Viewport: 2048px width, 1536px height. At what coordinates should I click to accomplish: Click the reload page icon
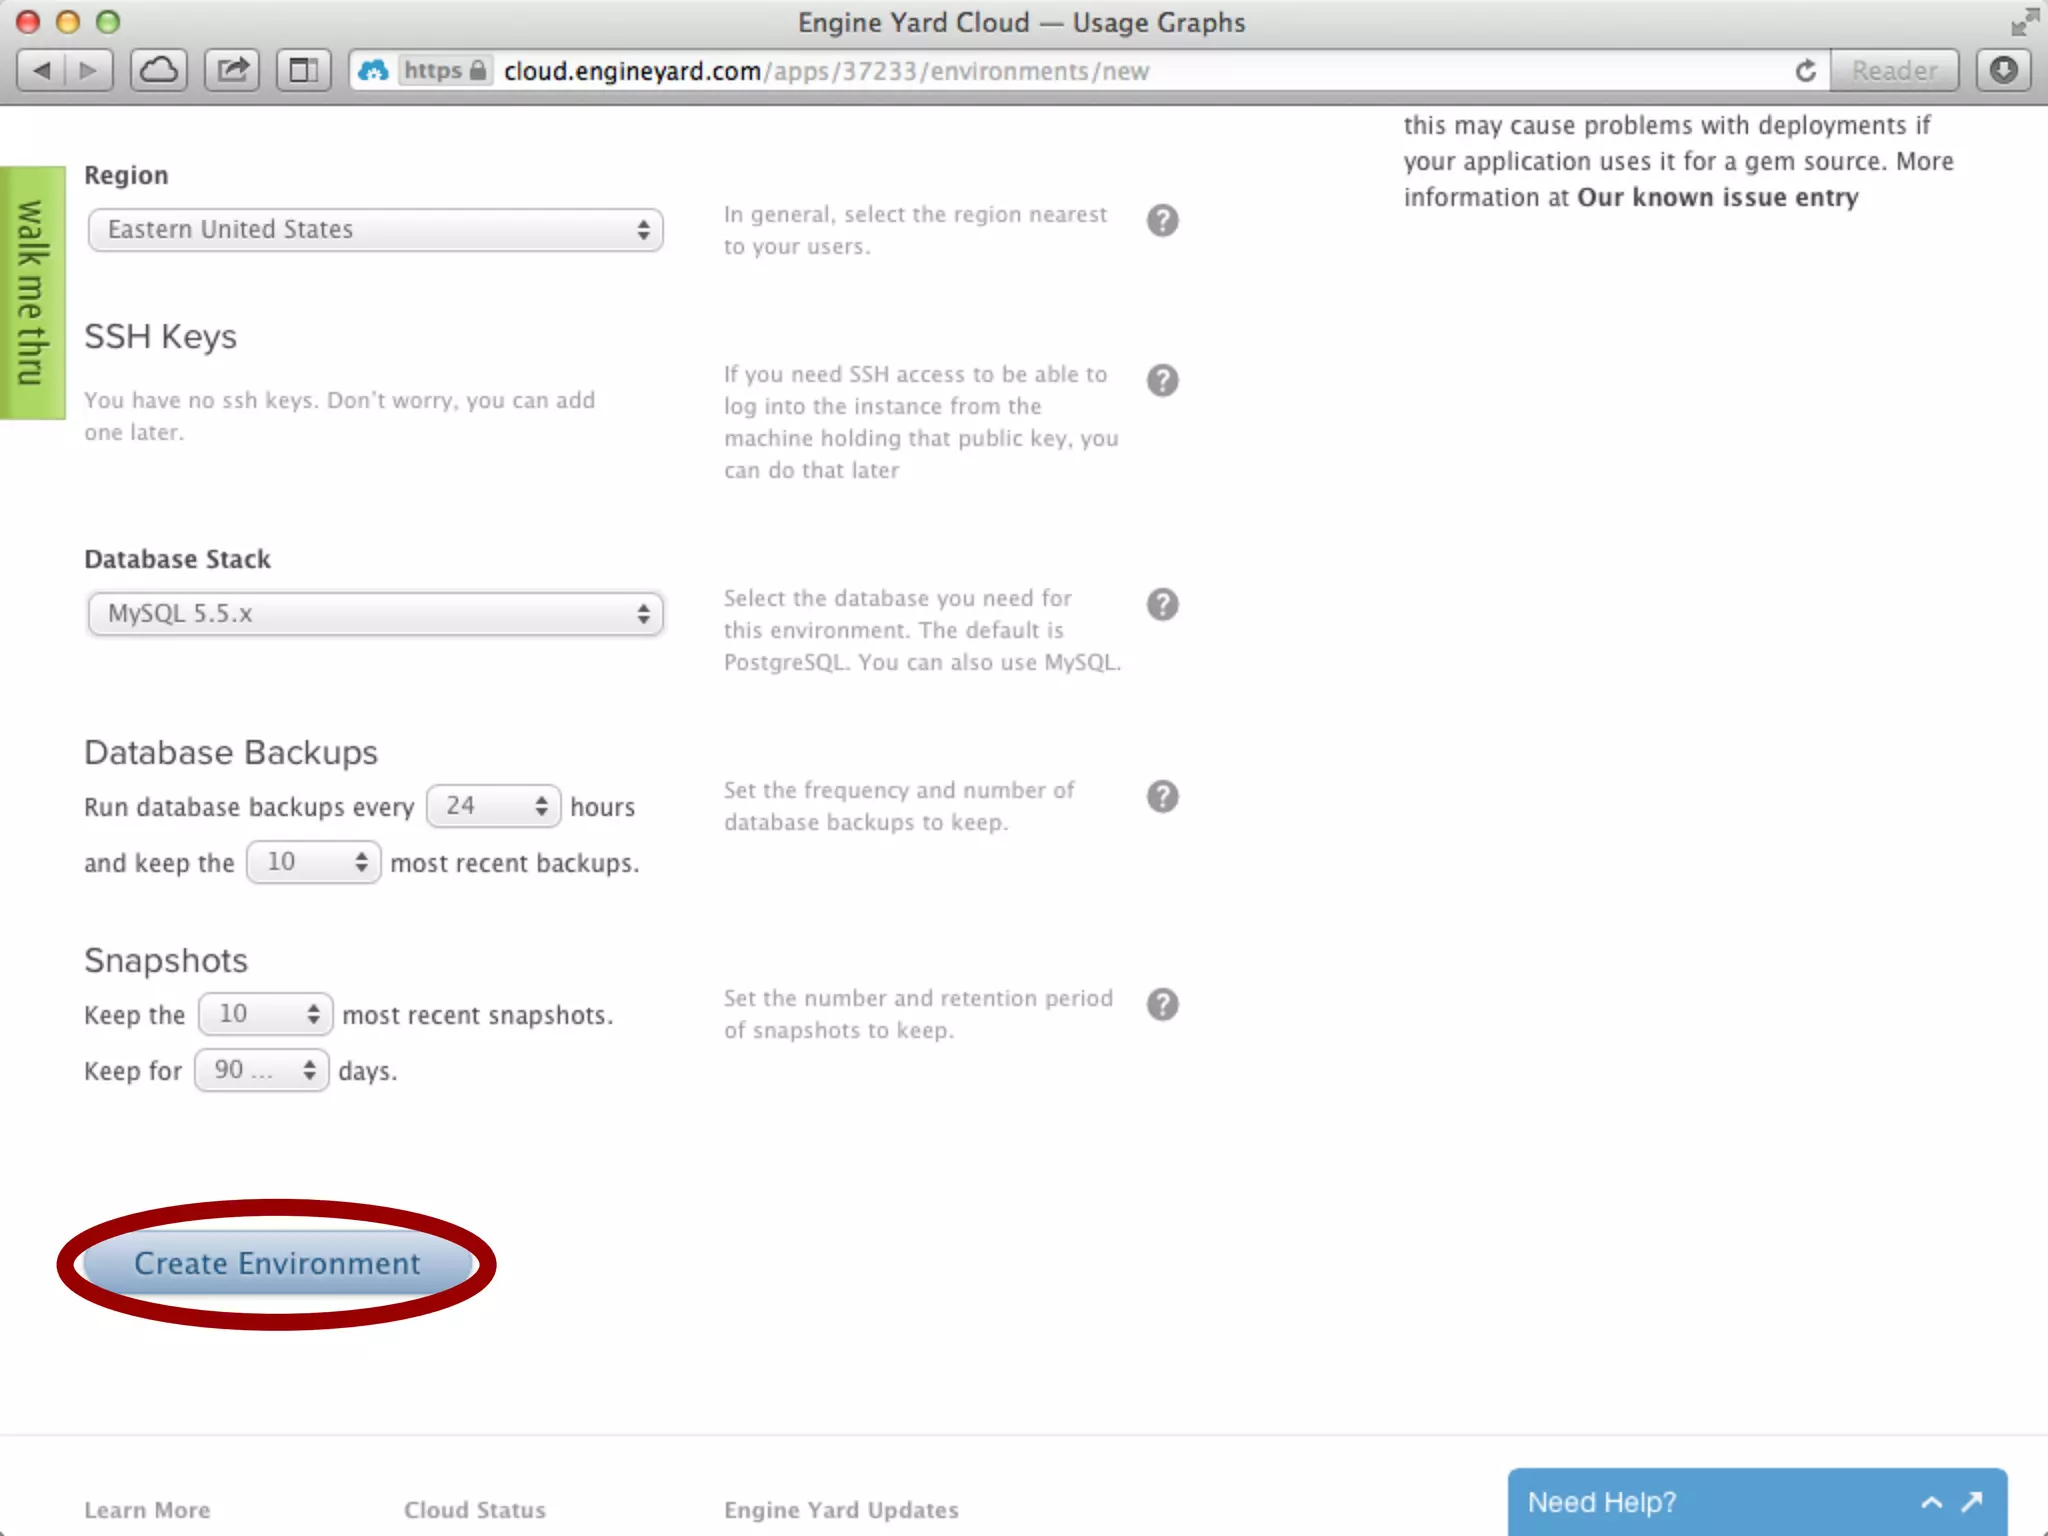pyautogui.click(x=1805, y=71)
